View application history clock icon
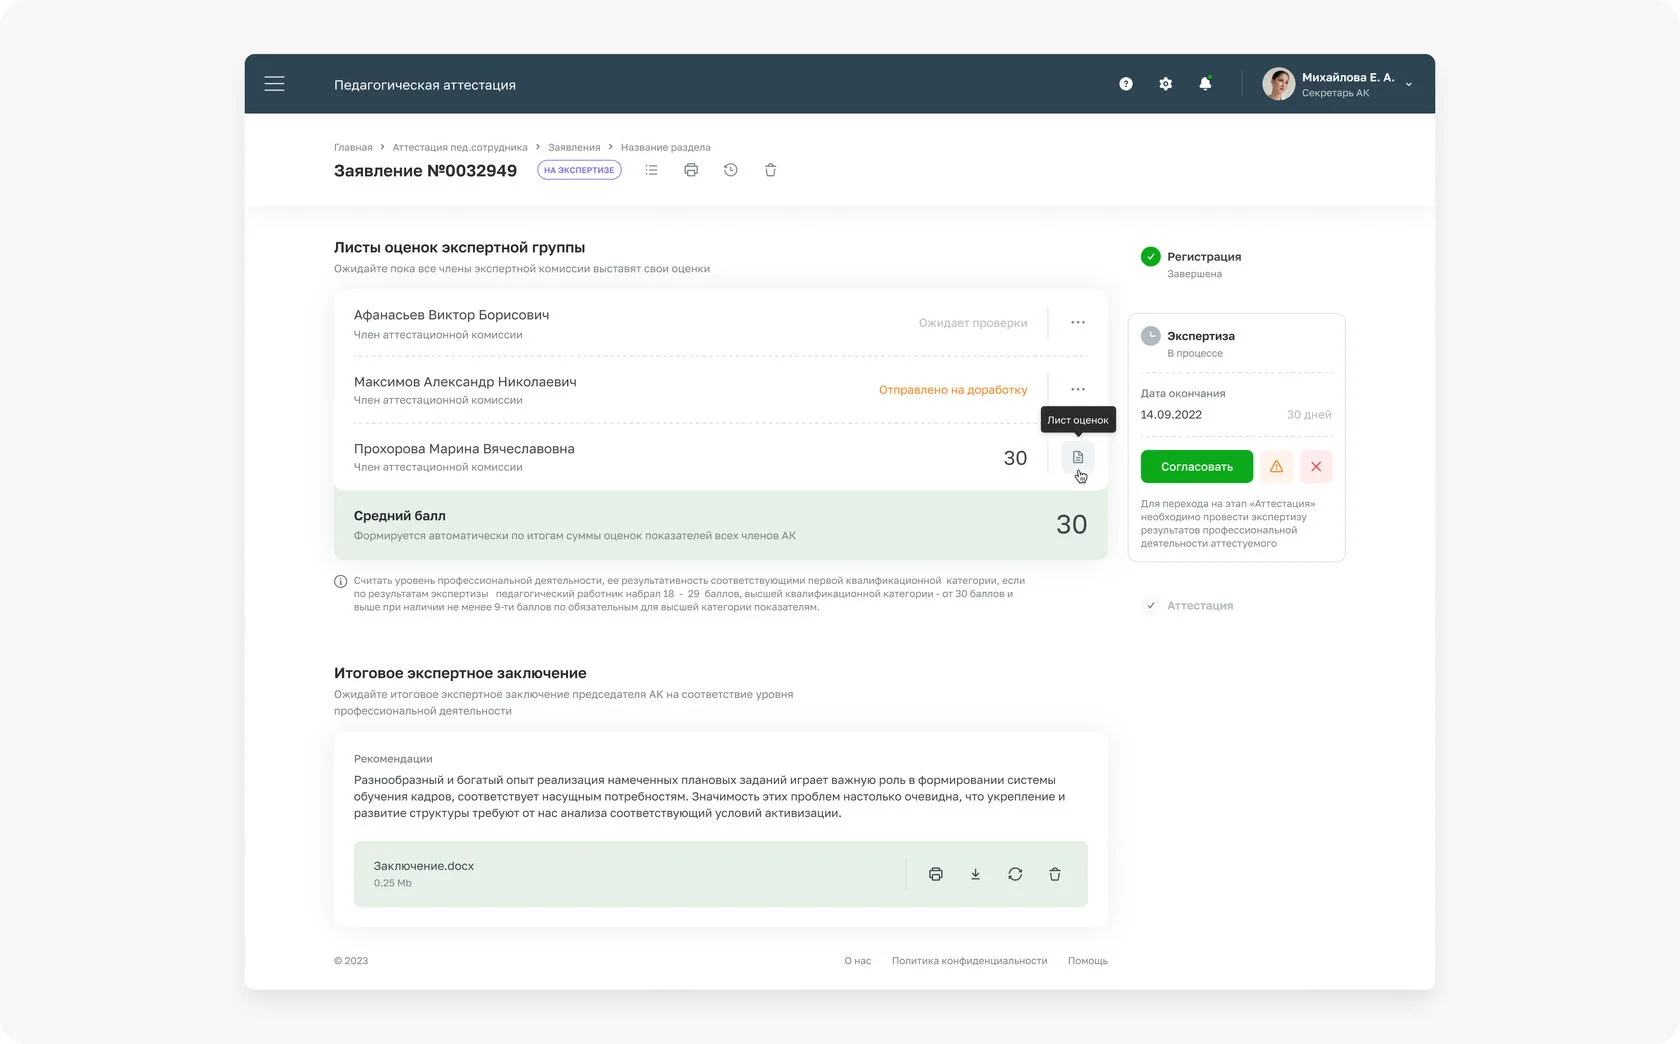The width and height of the screenshot is (1680, 1044). tap(731, 170)
